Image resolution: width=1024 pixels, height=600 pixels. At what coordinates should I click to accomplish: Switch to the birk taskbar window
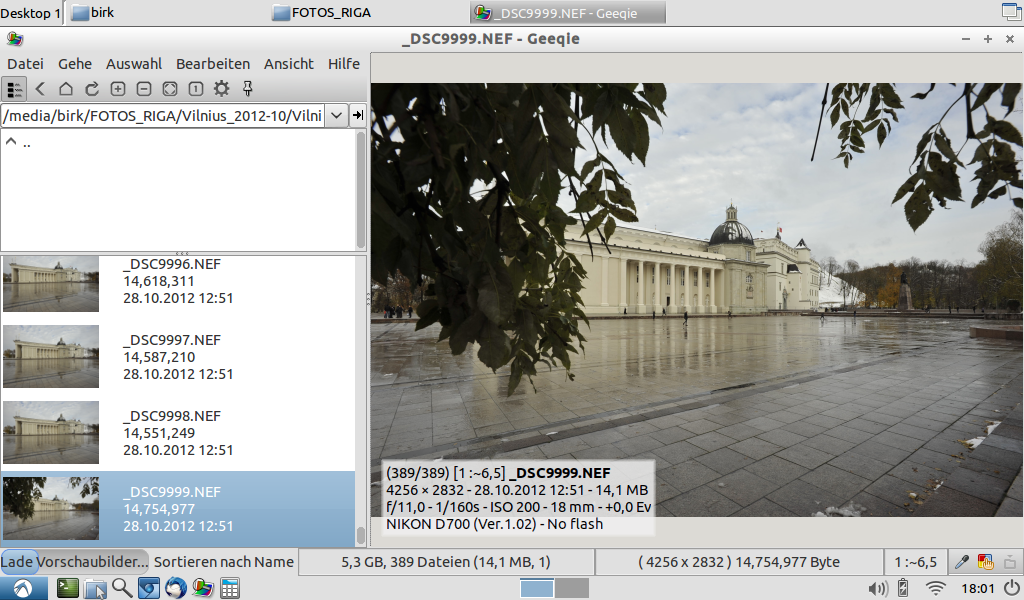point(93,12)
